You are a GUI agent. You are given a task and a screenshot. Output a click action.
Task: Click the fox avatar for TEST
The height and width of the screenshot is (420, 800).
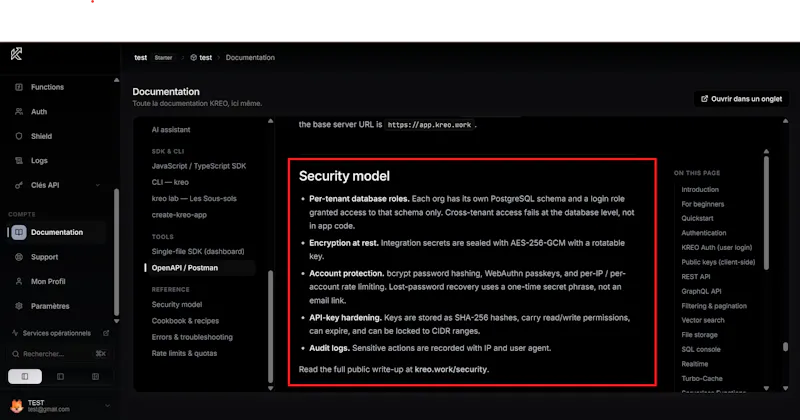17,406
